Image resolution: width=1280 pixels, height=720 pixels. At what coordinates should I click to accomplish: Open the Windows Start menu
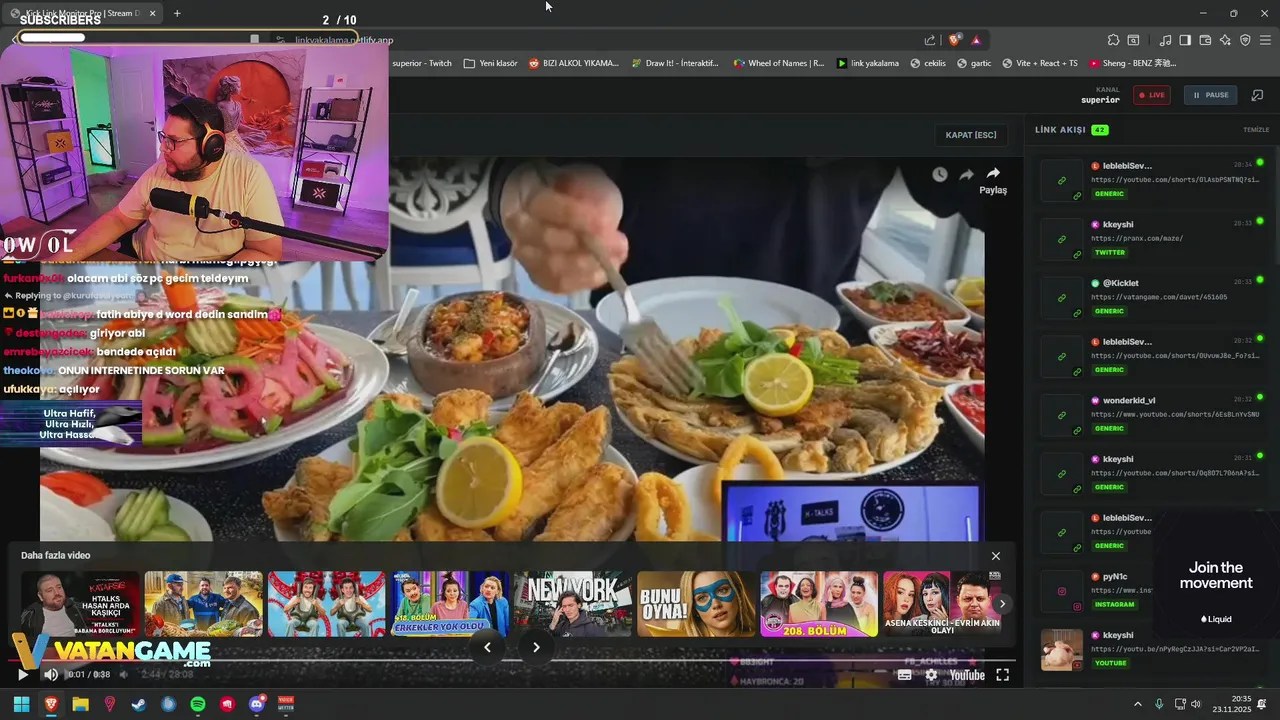coord(21,704)
